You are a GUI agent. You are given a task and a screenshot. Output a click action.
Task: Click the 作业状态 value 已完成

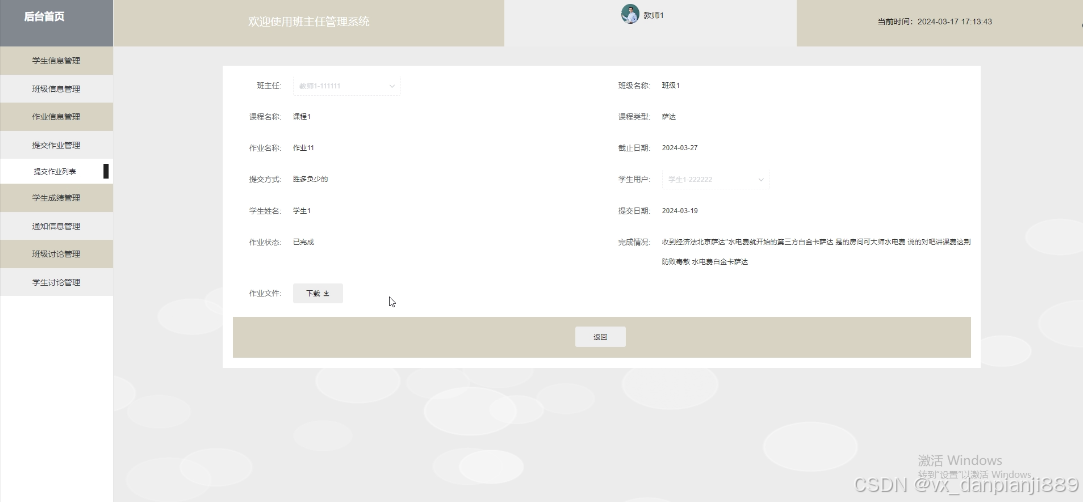click(303, 242)
